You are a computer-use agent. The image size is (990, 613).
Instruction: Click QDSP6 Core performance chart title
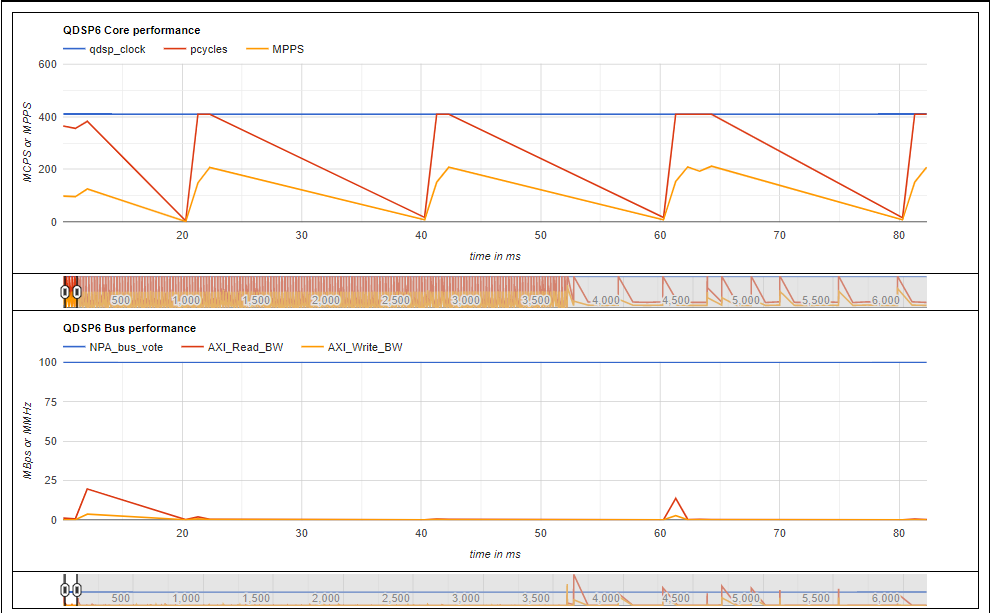click(131, 30)
